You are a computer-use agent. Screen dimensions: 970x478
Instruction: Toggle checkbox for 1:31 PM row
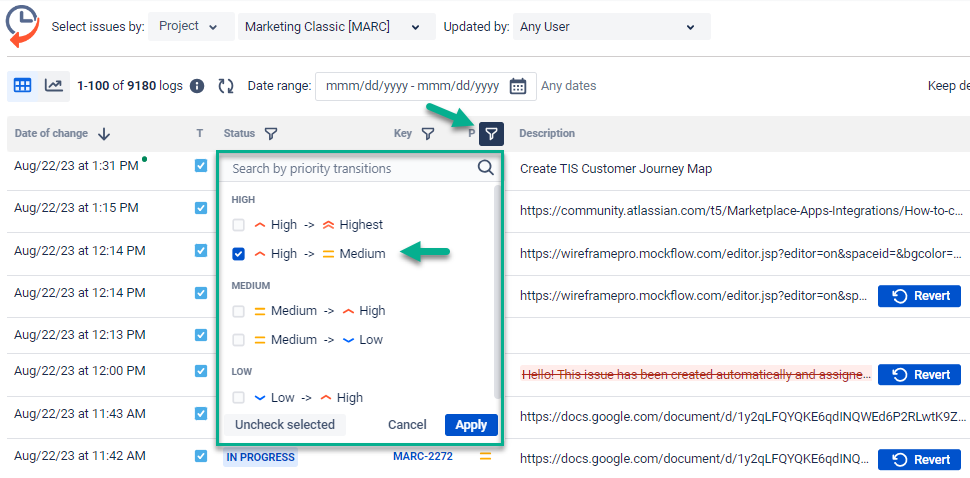[x=200, y=166]
